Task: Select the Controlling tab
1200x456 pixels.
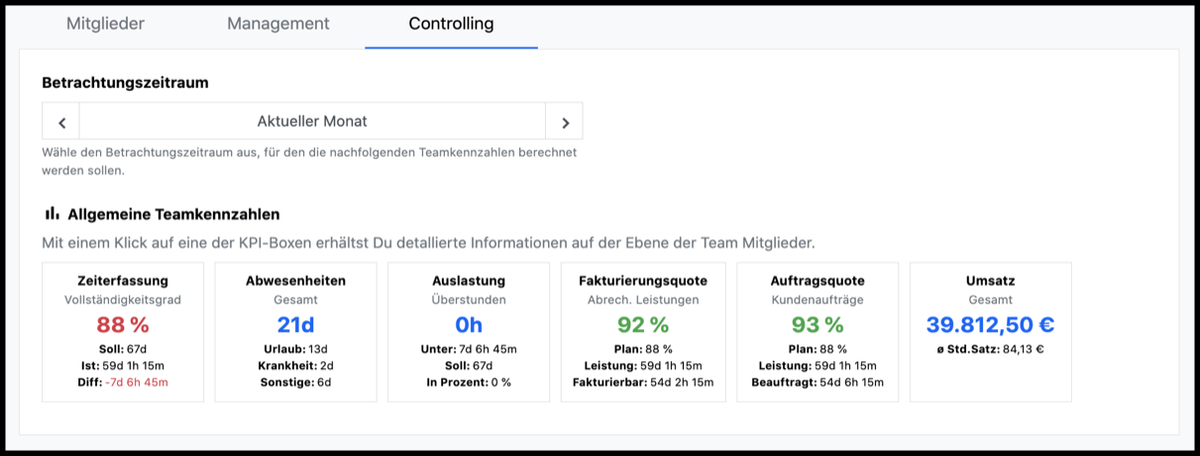Action: (x=451, y=23)
